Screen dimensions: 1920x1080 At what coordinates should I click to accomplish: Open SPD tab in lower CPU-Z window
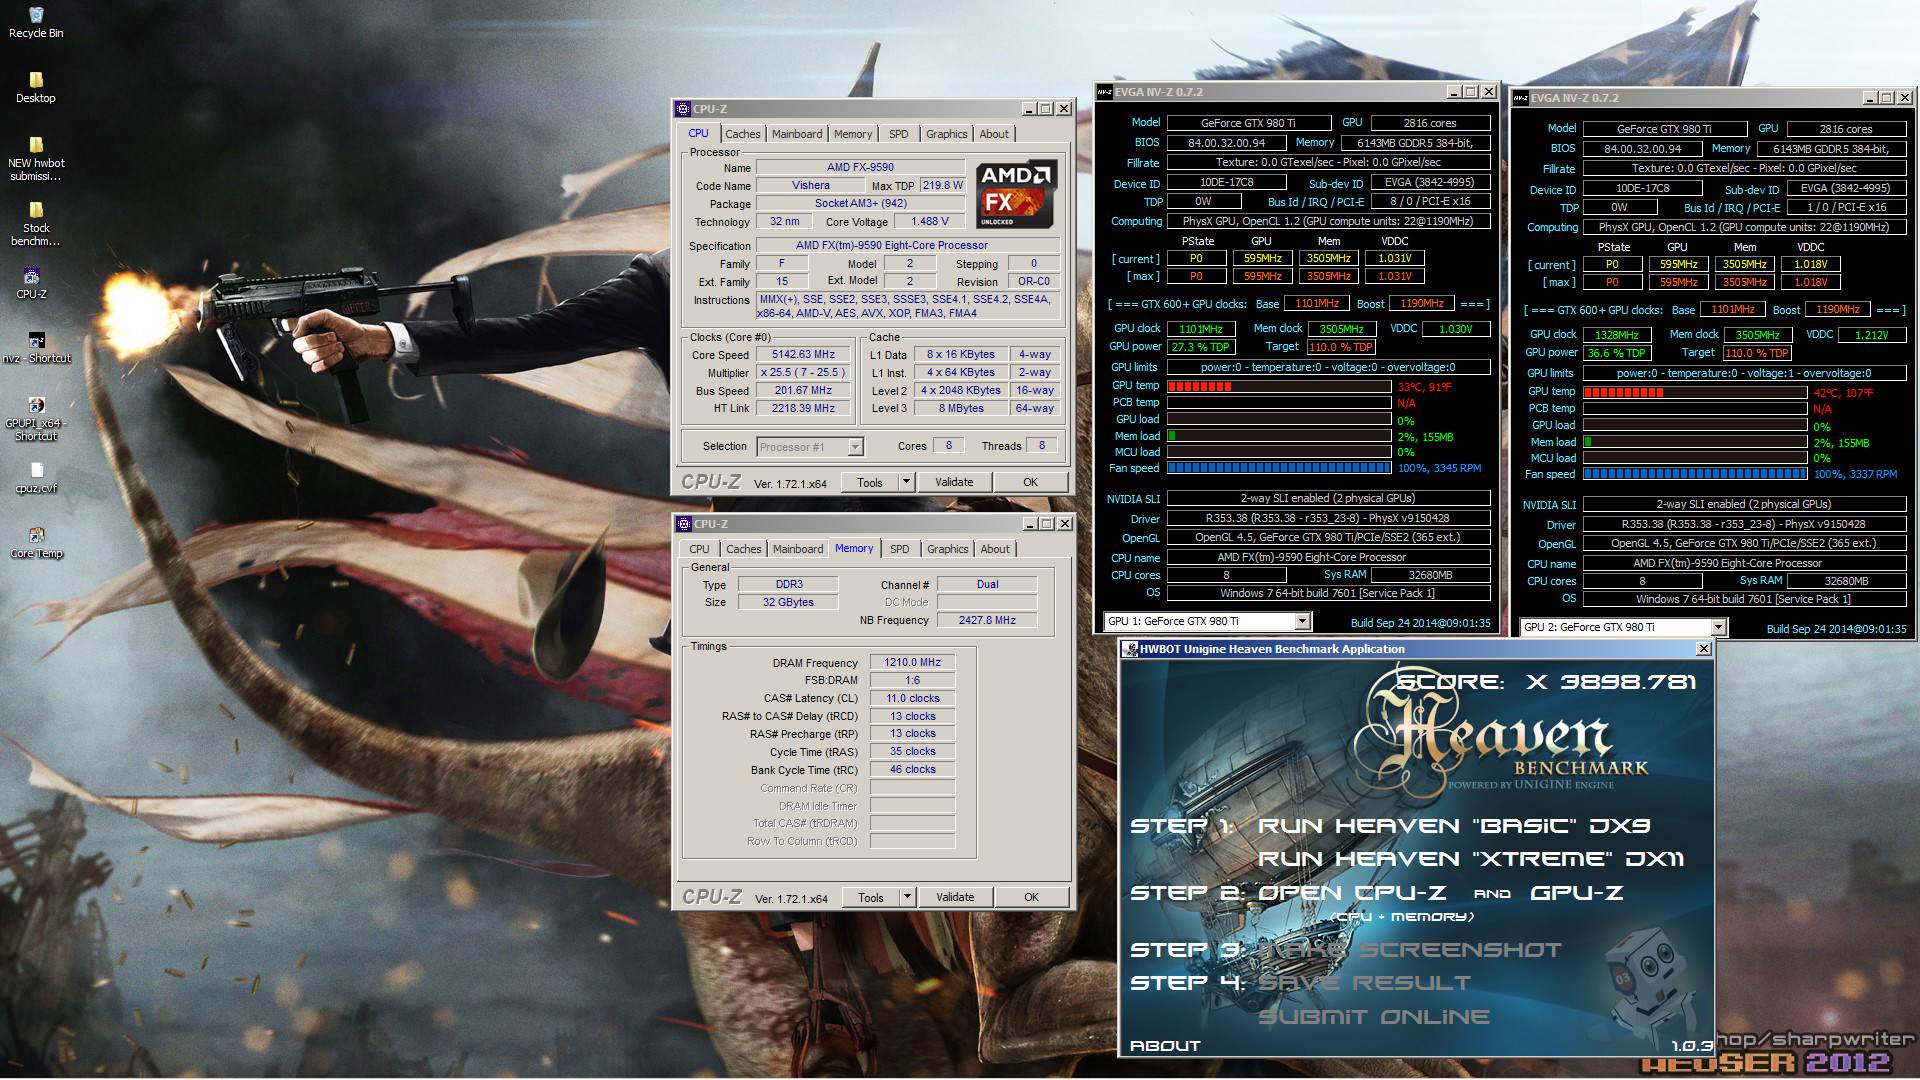tap(900, 549)
